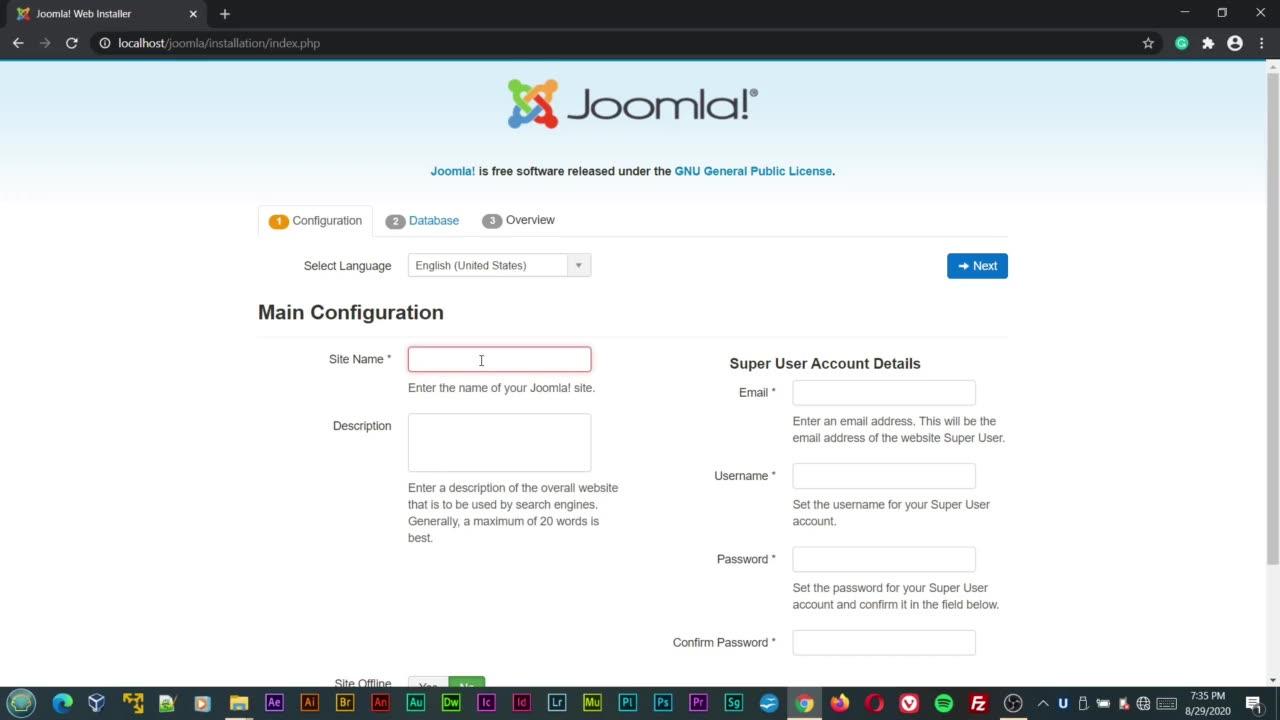Open the Joomla! link in the license line
Image resolution: width=1280 pixels, height=720 pixels.
pyautogui.click(x=453, y=171)
